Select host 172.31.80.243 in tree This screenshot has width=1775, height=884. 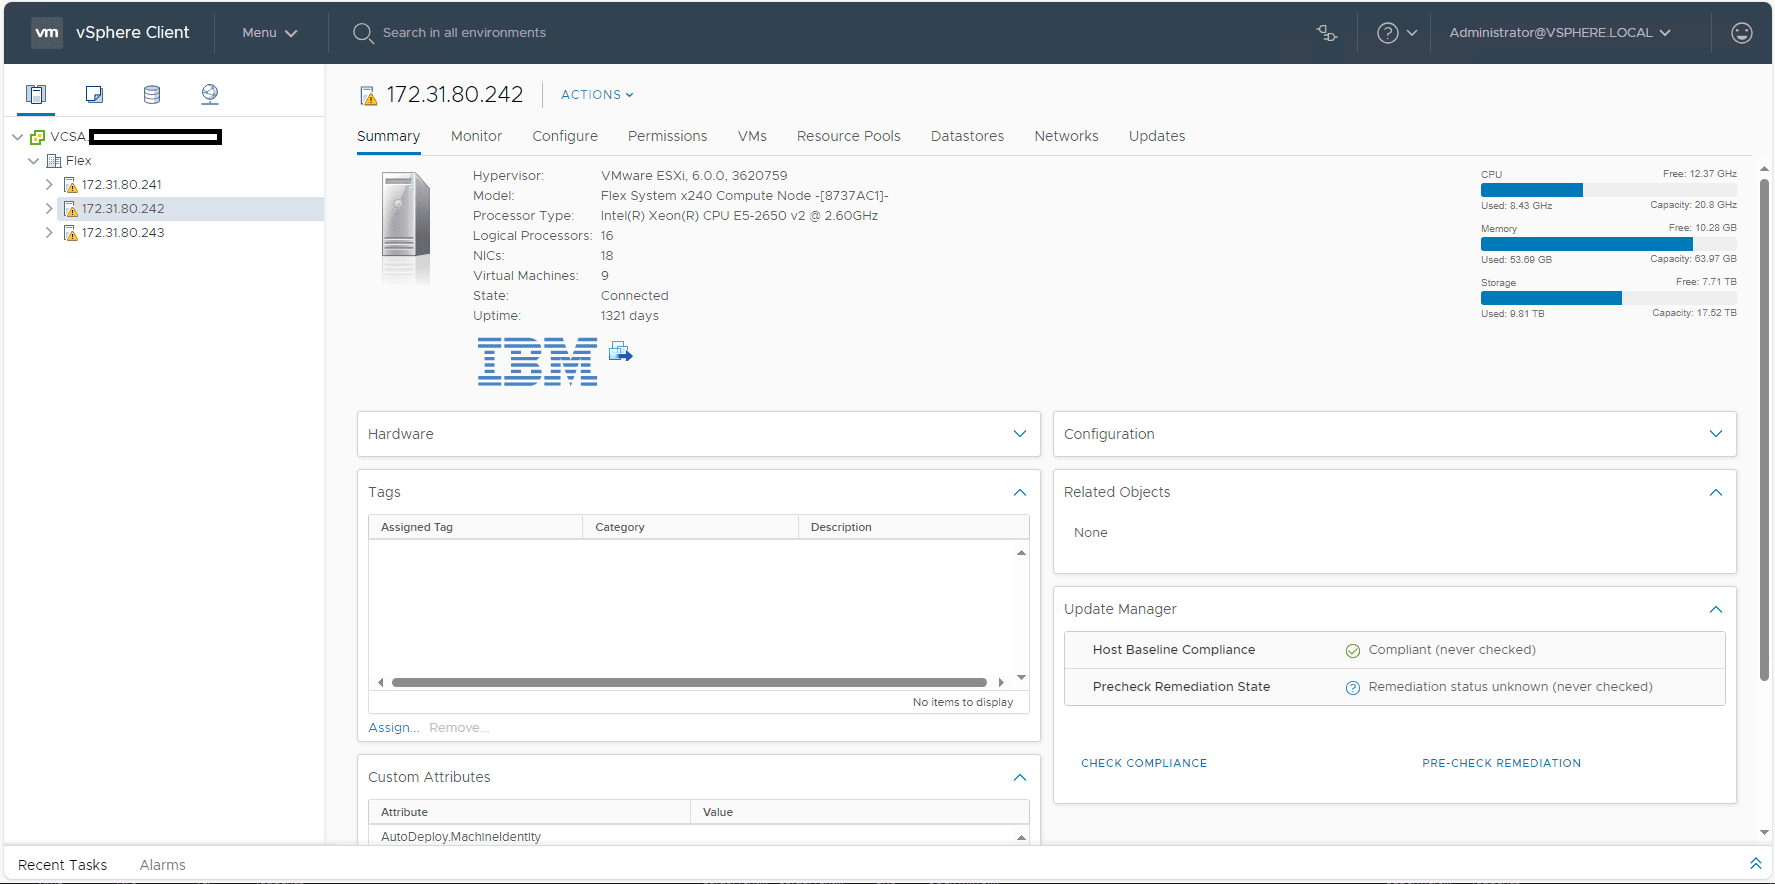(x=123, y=233)
